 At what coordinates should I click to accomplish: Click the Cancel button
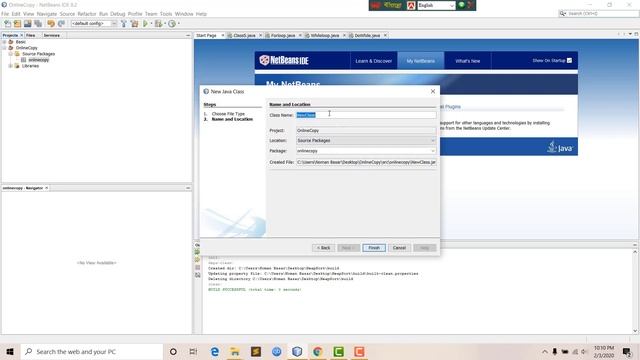tap(399, 248)
